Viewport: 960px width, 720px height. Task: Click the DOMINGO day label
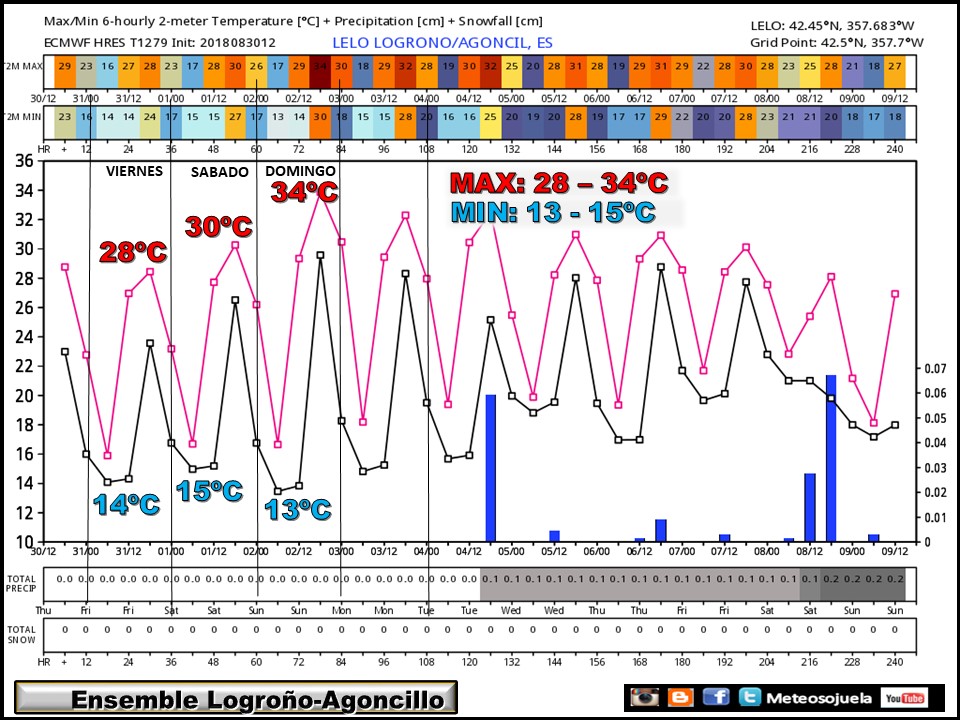[301, 171]
